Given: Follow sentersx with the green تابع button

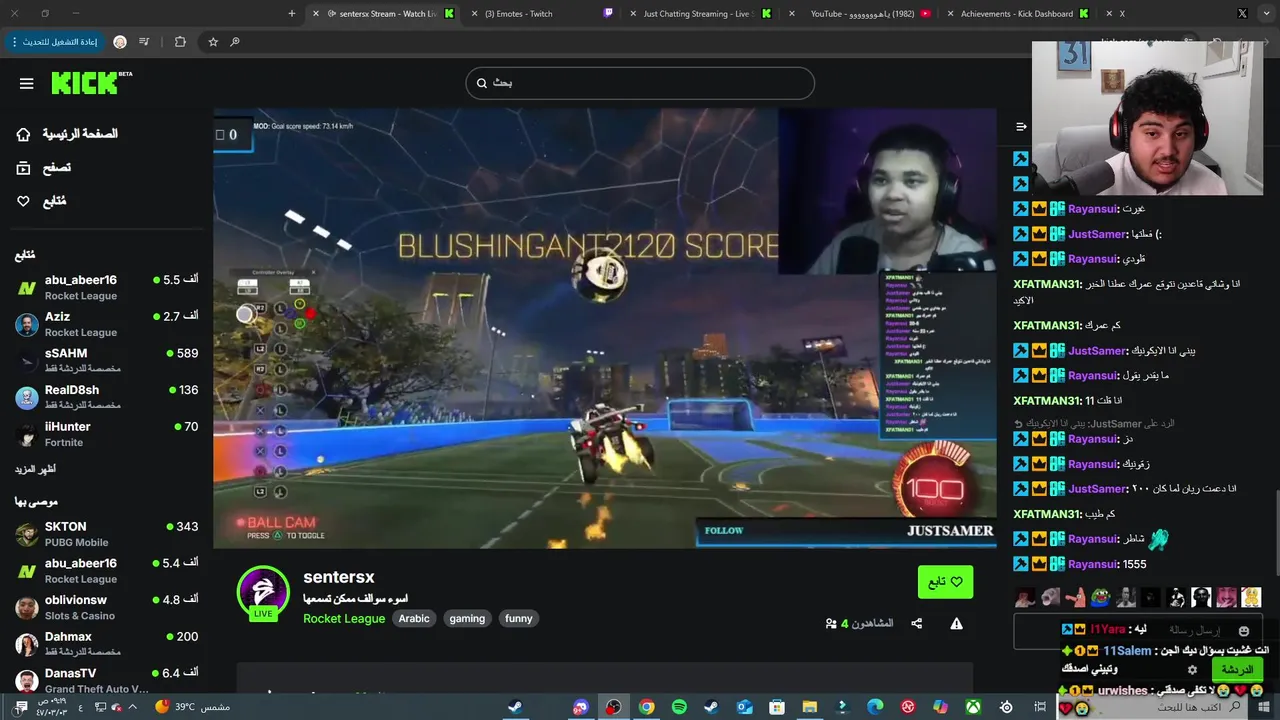Looking at the screenshot, I should (x=945, y=582).
